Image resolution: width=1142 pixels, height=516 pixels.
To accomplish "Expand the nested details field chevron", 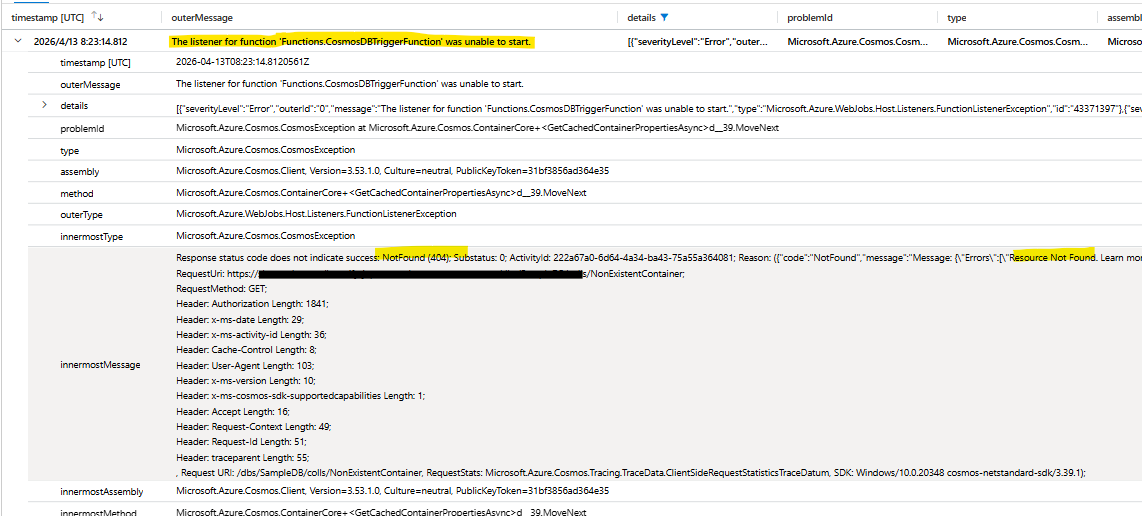I will coord(44,105).
